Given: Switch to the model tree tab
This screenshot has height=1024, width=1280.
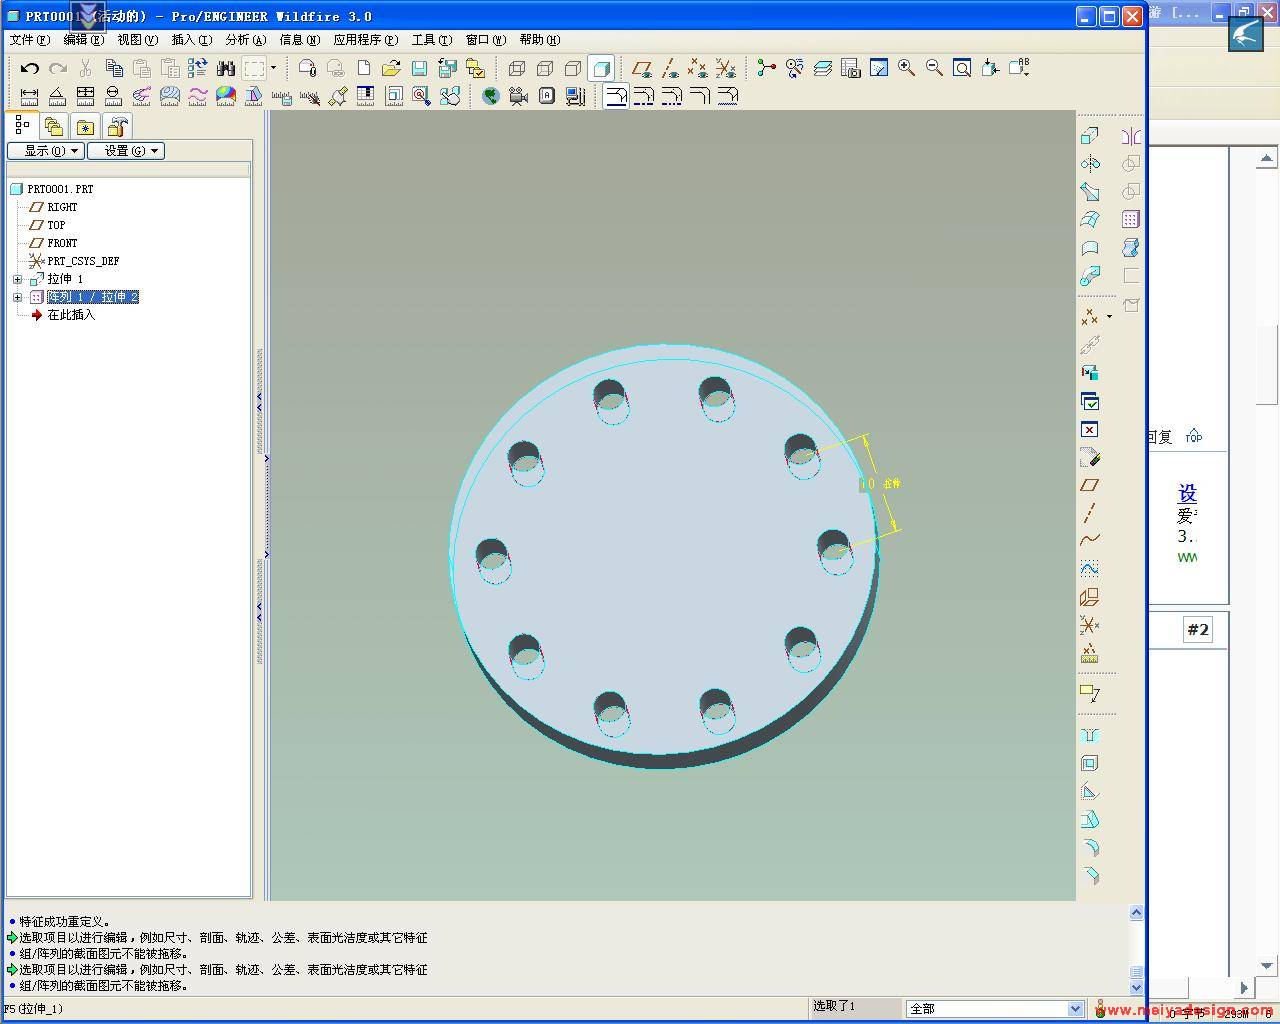Looking at the screenshot, I should coord(22,126).
